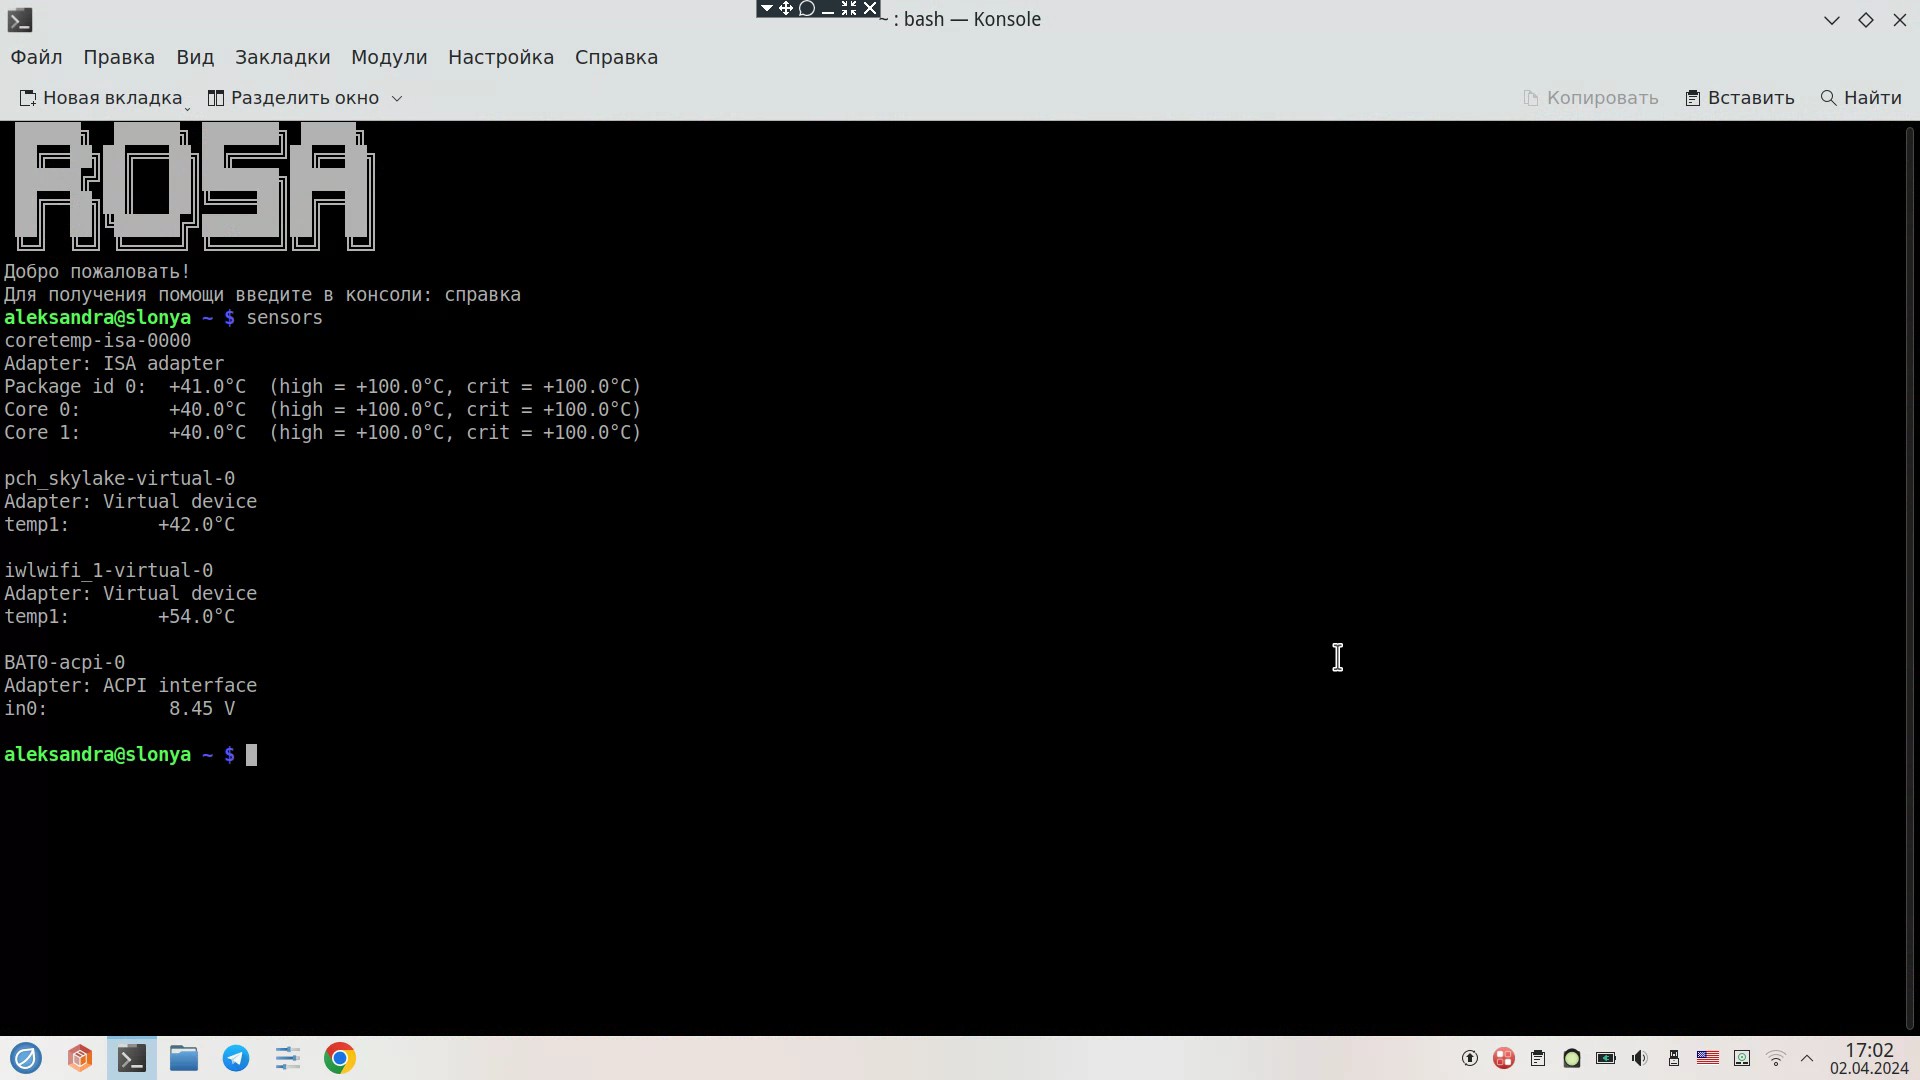Open the Файл menu
The height and width of the screenshot is (1080, 1920).
tap(36, 57)
